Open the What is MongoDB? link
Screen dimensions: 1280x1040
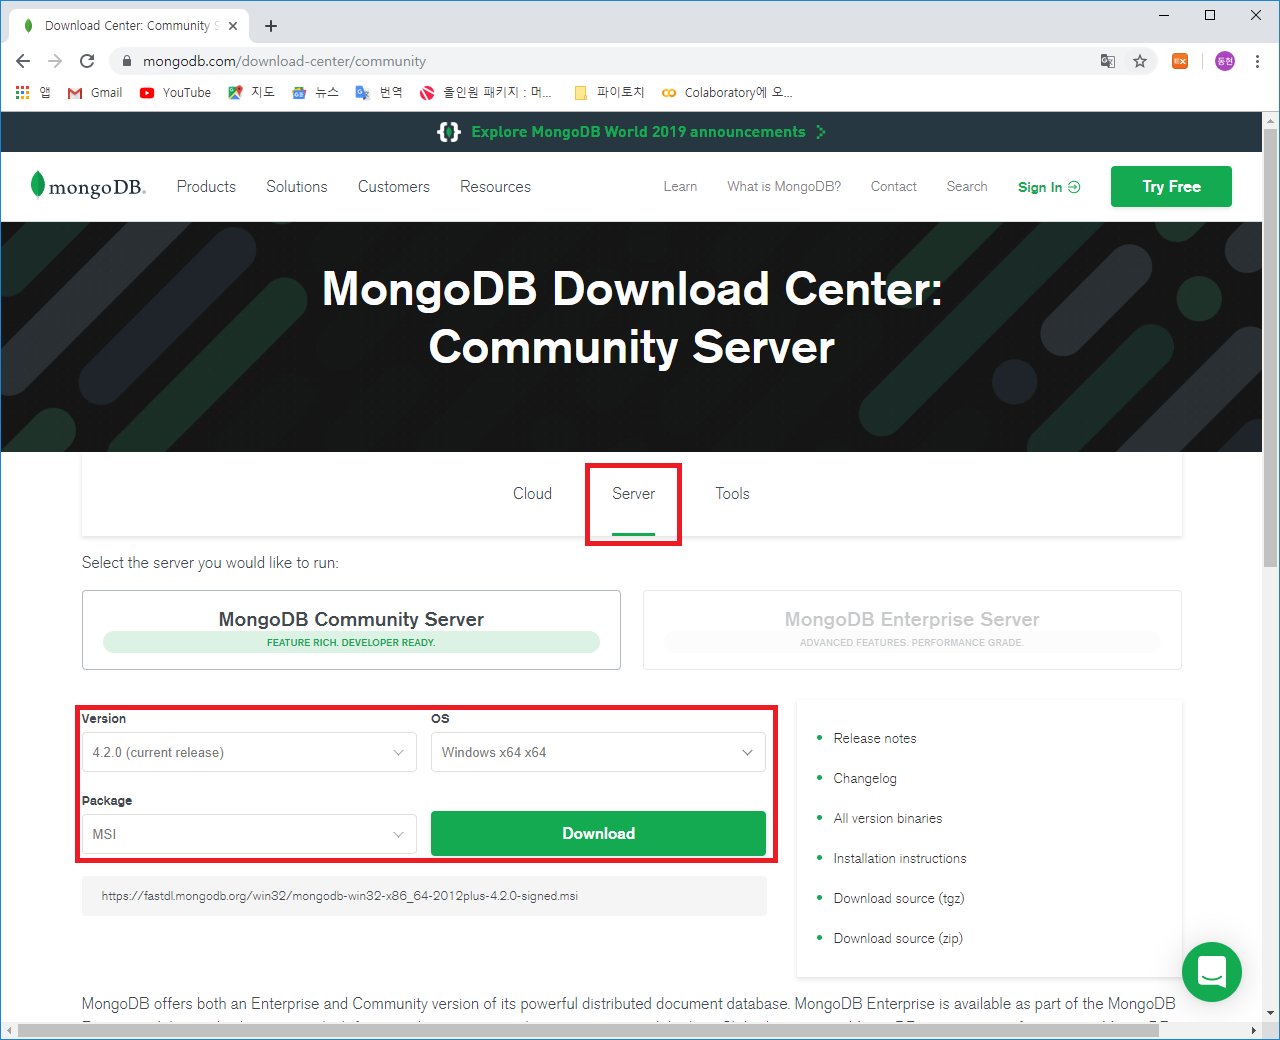[x=784, y=186]
